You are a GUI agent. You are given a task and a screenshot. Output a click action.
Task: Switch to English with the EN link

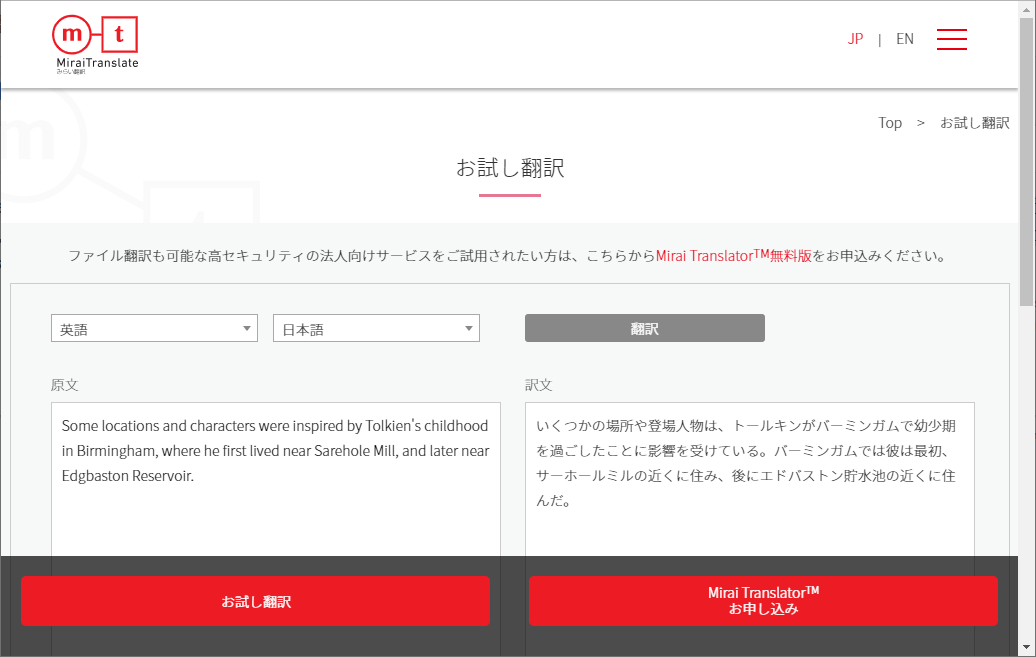point(905,39)
